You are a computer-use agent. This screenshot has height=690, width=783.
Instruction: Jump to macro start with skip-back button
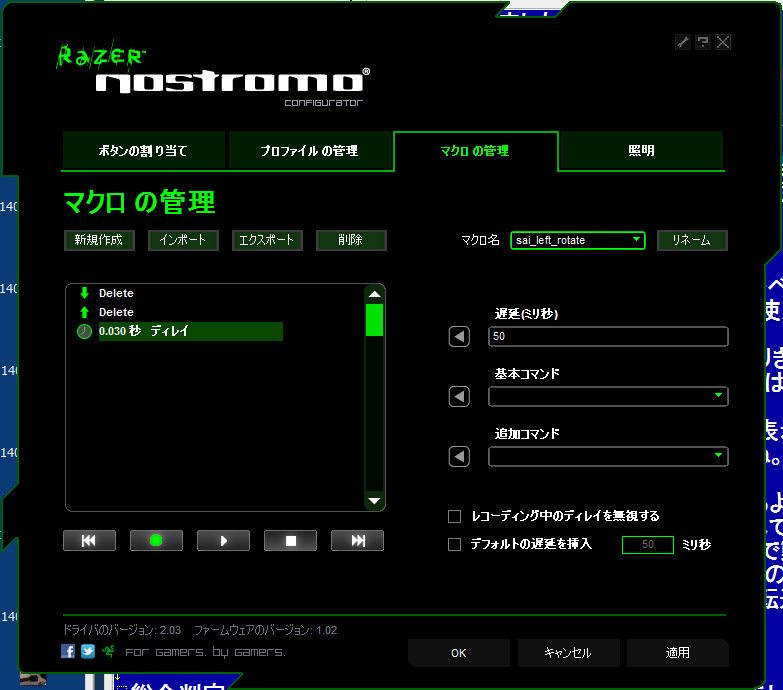pyautogui.click(x=89, y=541)
